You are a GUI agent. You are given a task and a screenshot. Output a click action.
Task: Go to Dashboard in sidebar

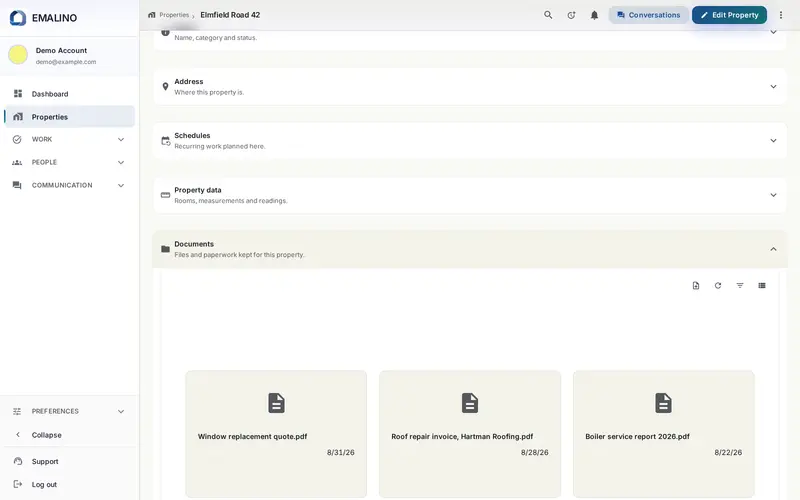click(x=69, y=94)
